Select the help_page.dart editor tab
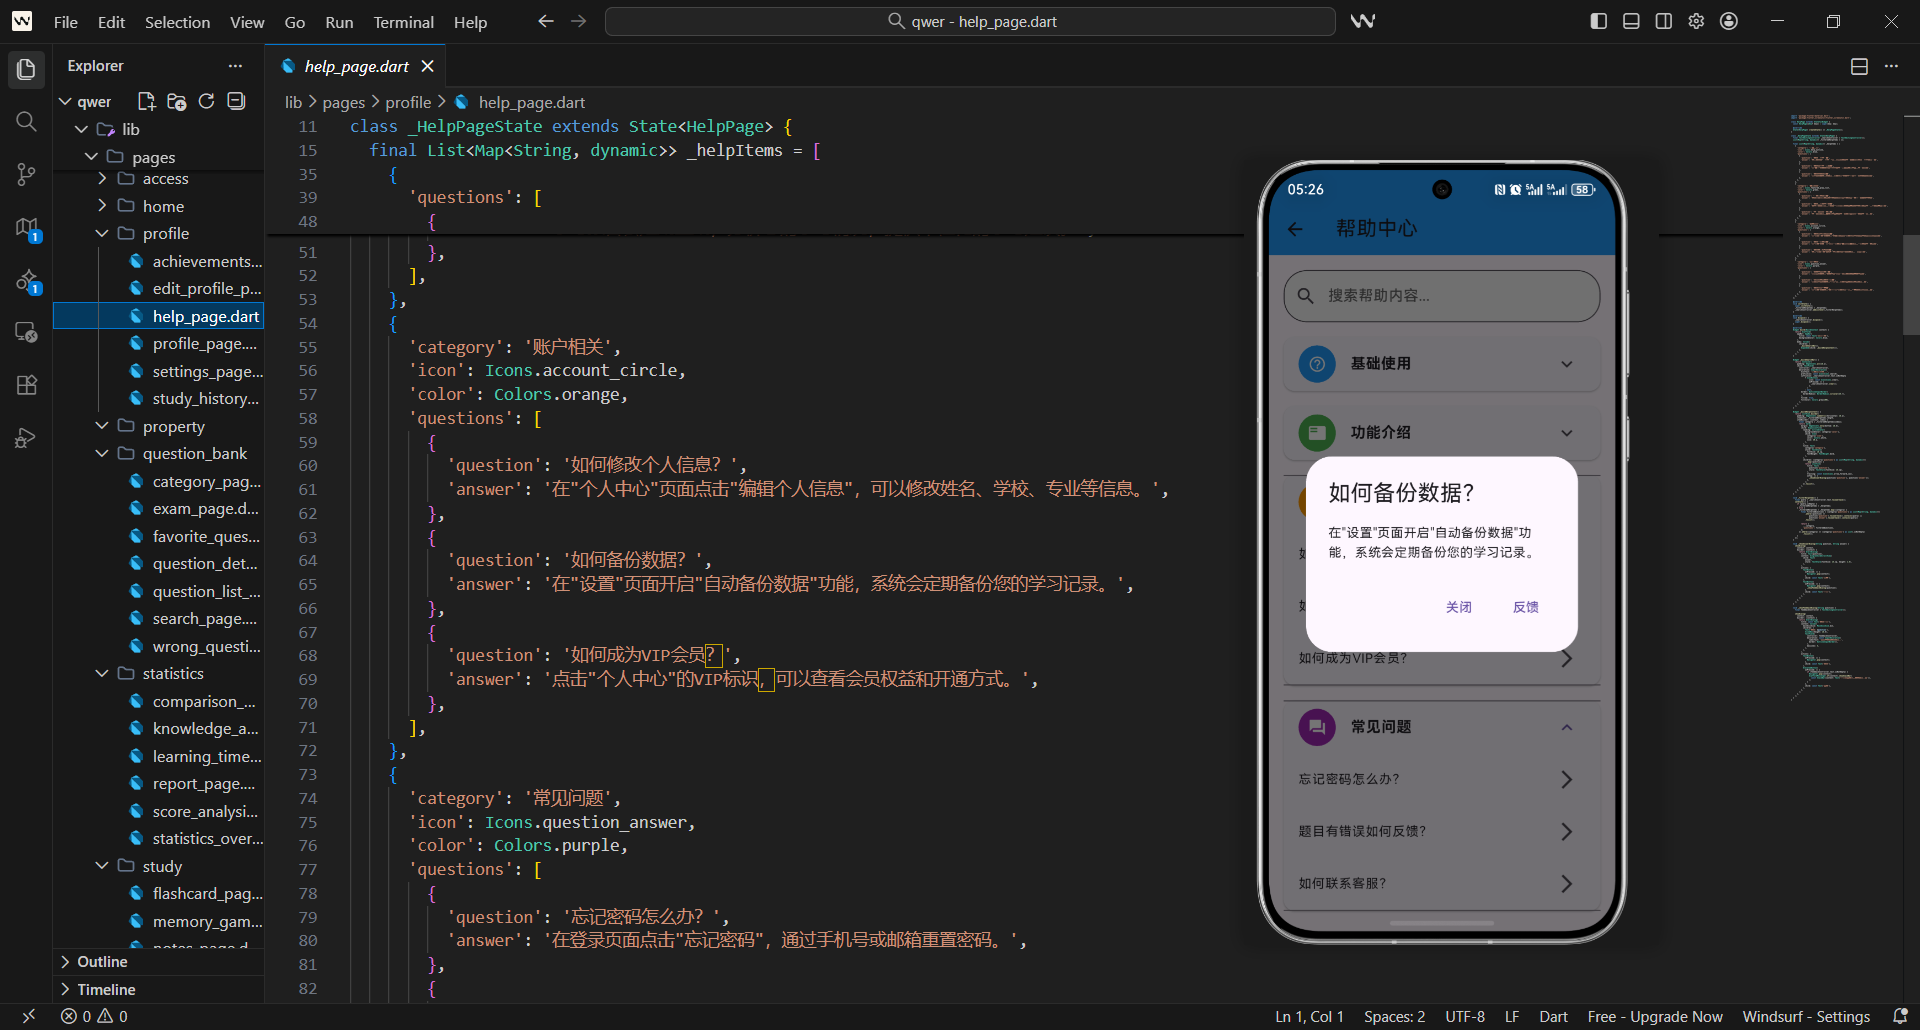The image size is (1920, 1030). coord(356,66)
